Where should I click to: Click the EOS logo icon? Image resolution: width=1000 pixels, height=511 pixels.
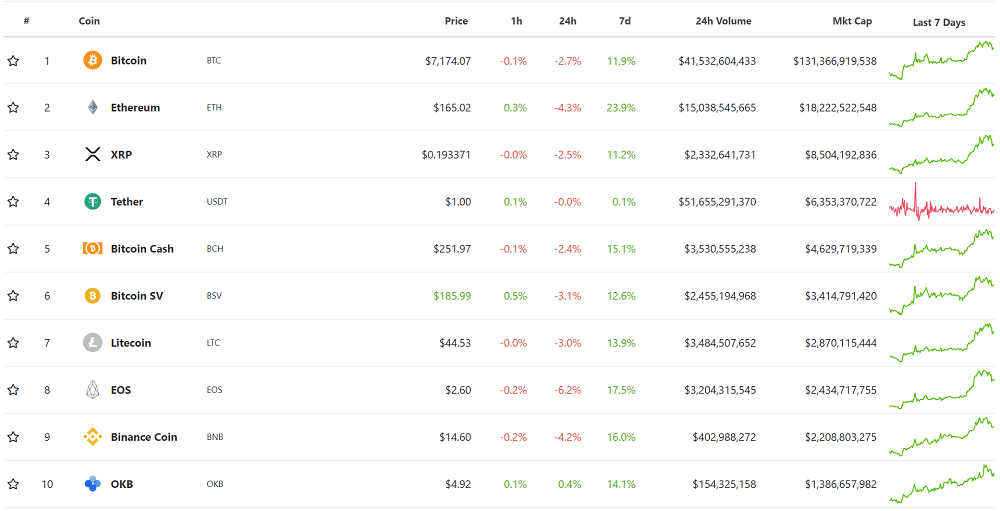pyautogui.click(x=92, y=390)
